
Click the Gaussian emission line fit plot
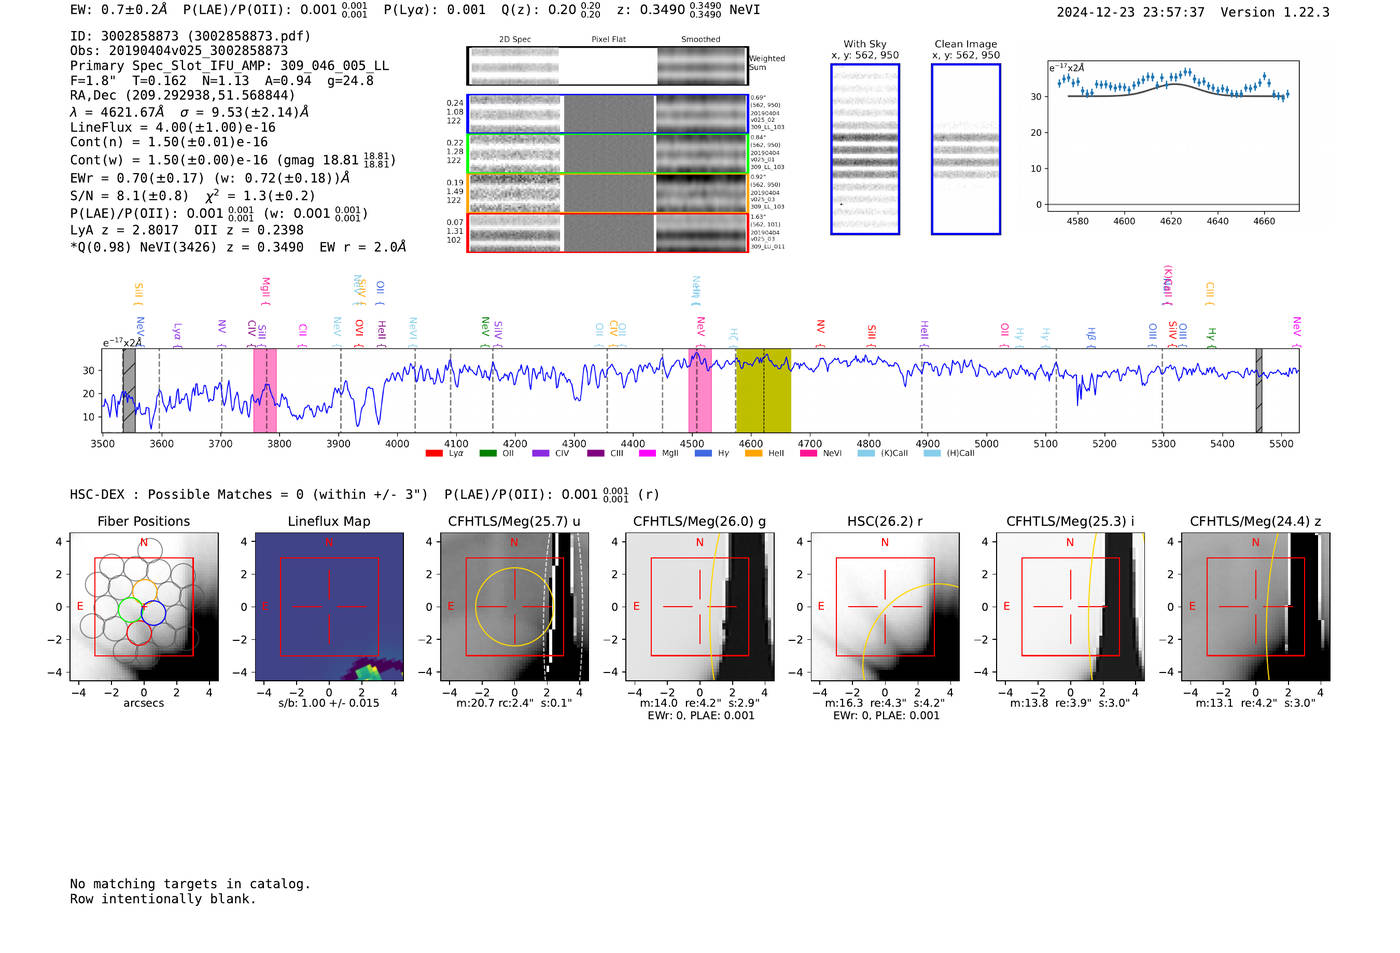coord(1173,136)
